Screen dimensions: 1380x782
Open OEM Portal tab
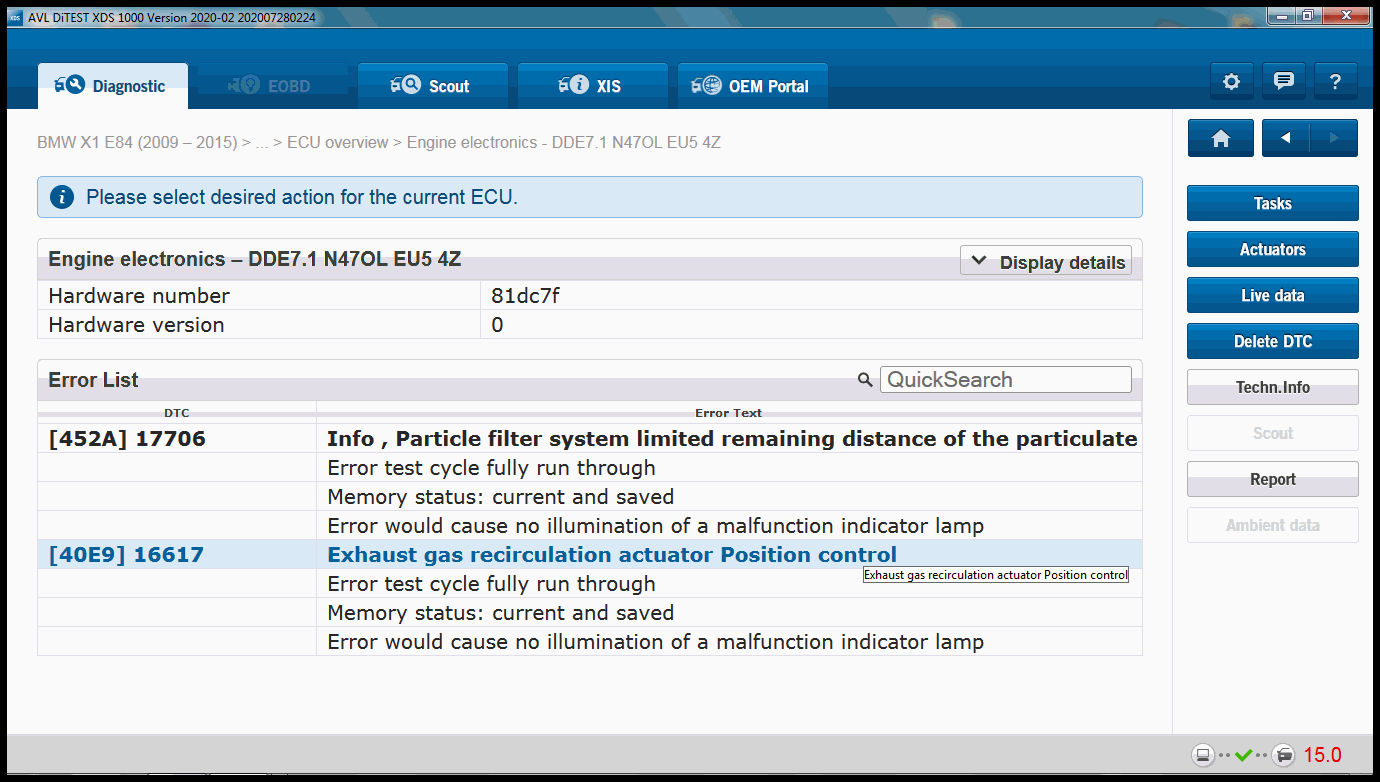point(753,86)
